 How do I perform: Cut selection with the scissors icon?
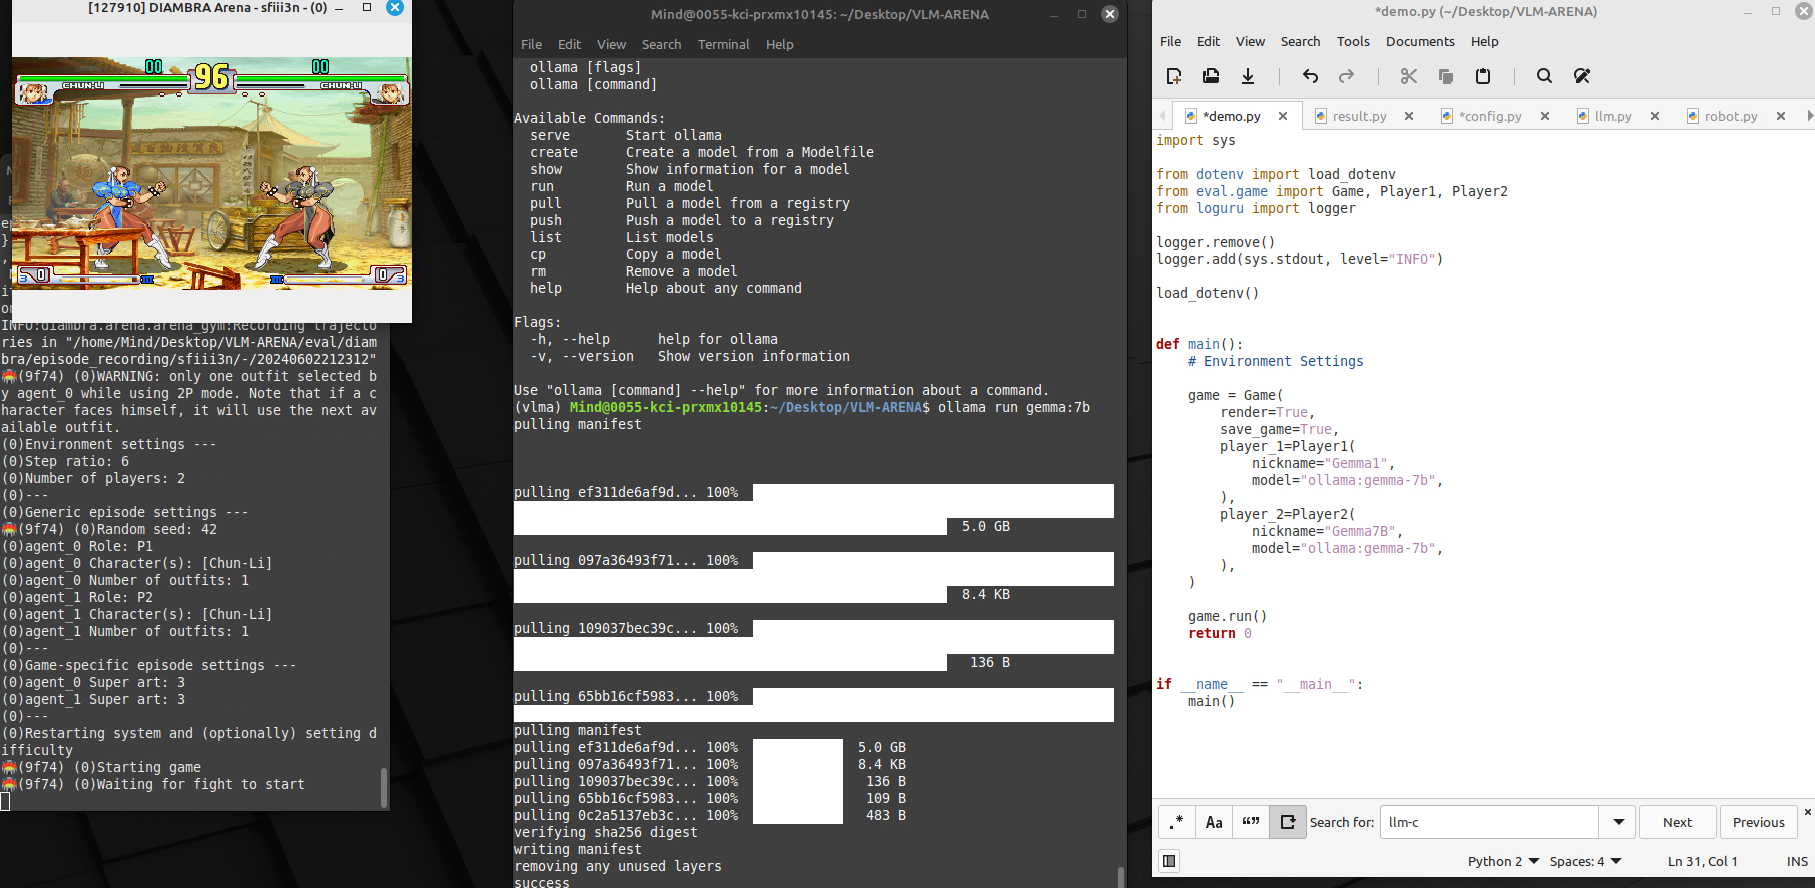coord(1409,76)
